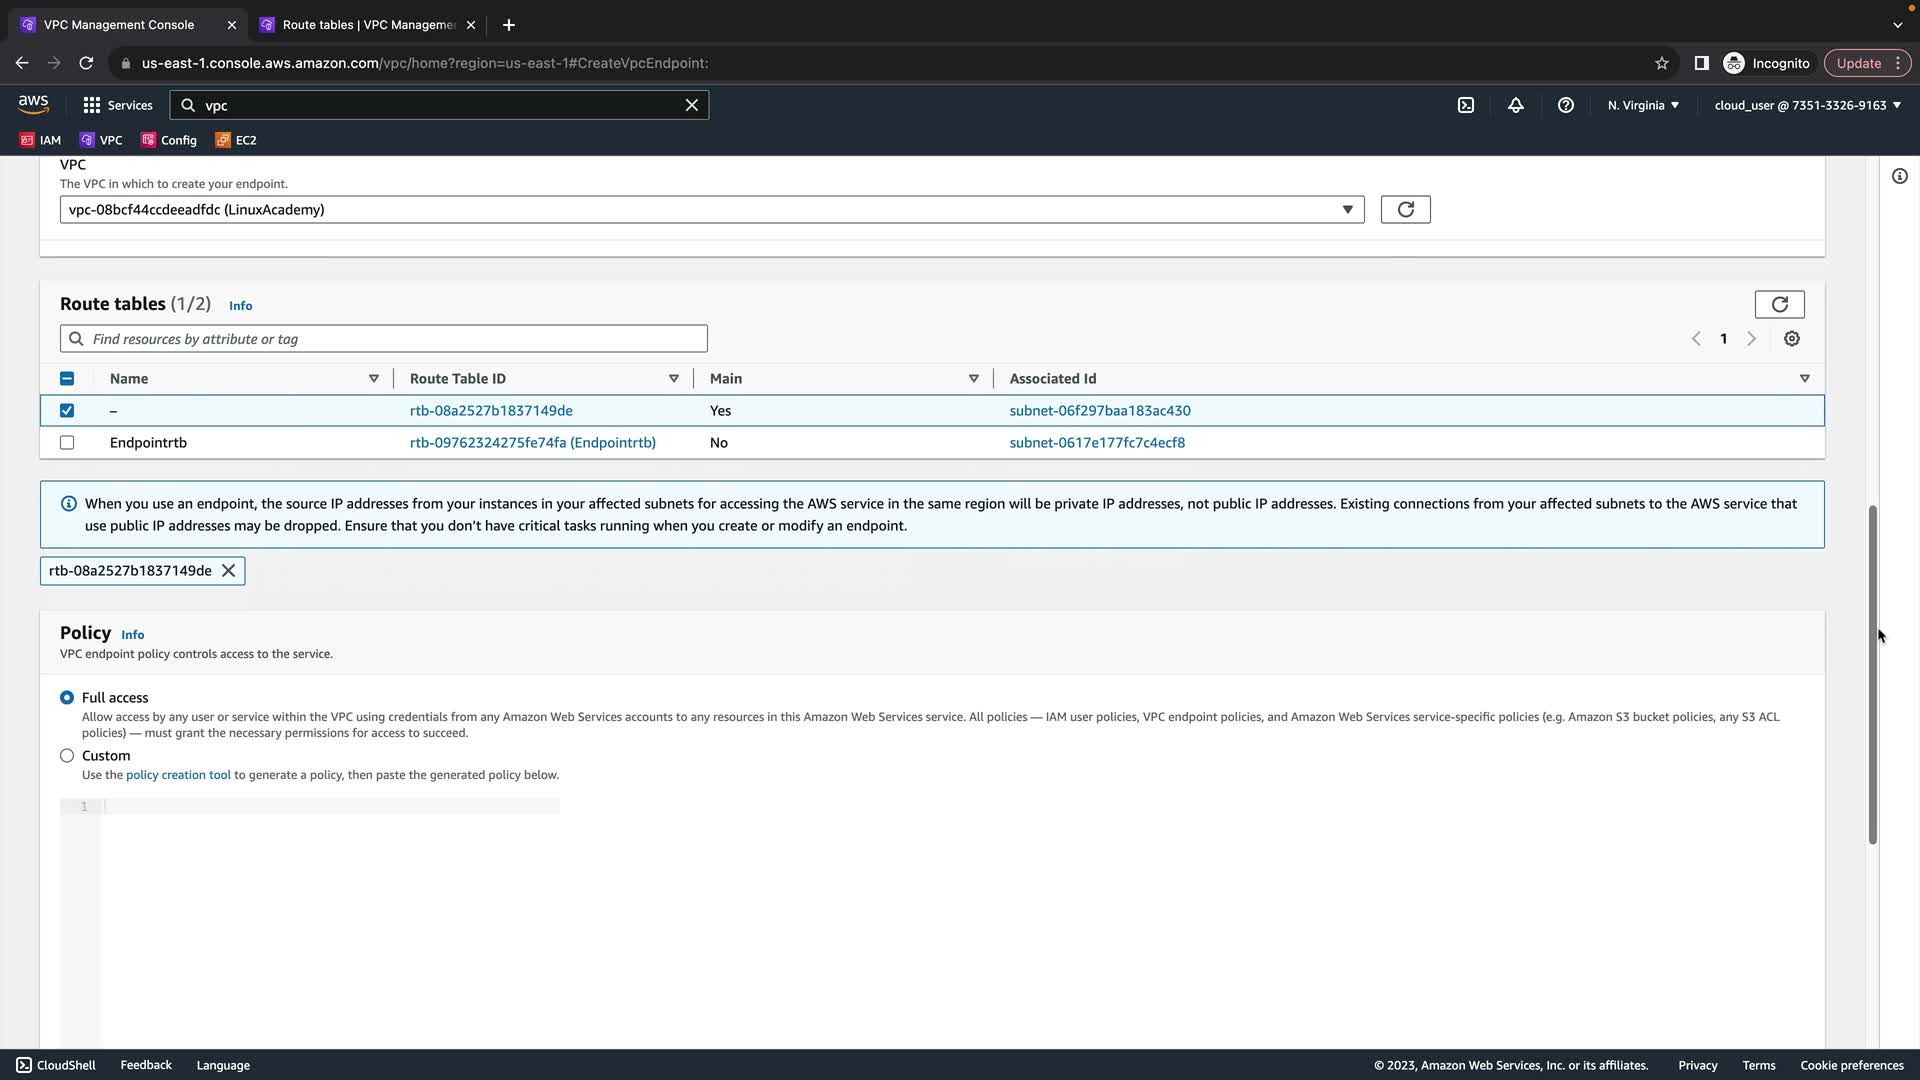Click the refresh button beside VPC dropdown
Viewport: 1920px width, 1080px height.
[1405, 209]
